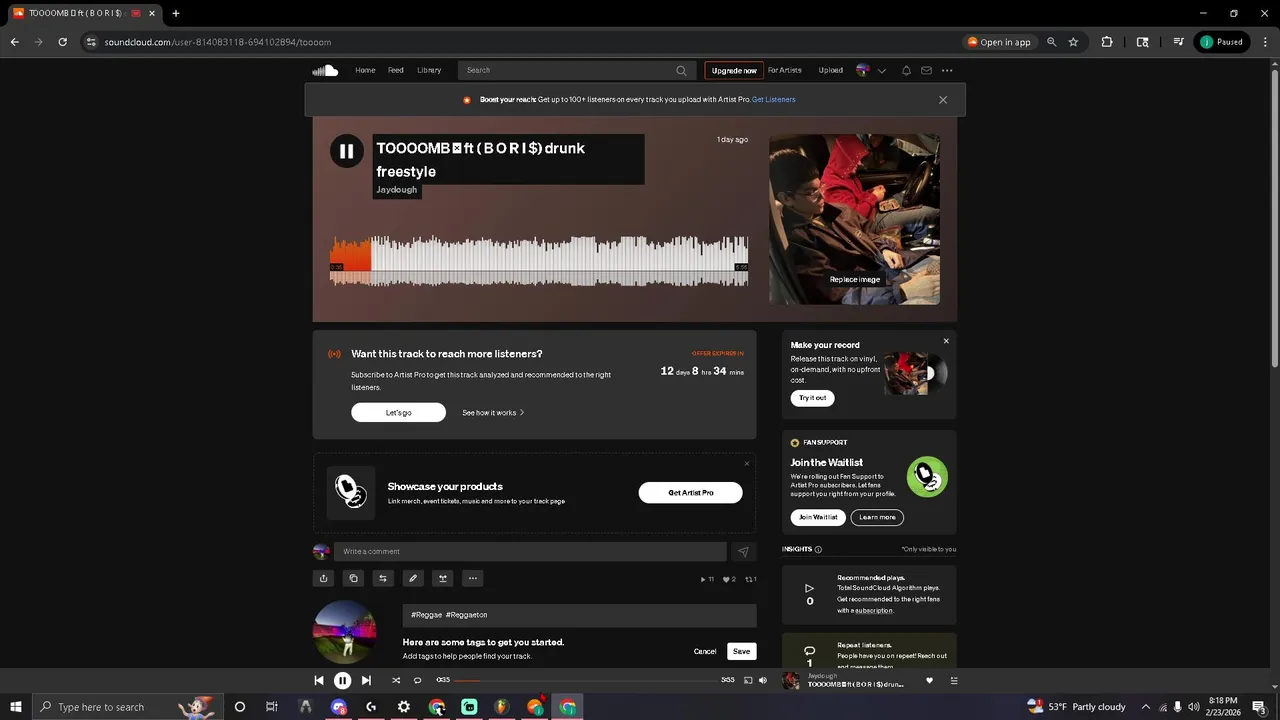Open the Jaydough round profile avatar near tags
The width and height of the screenshot is (1280, 720).
pyautogui.click(x=345, y=632)
